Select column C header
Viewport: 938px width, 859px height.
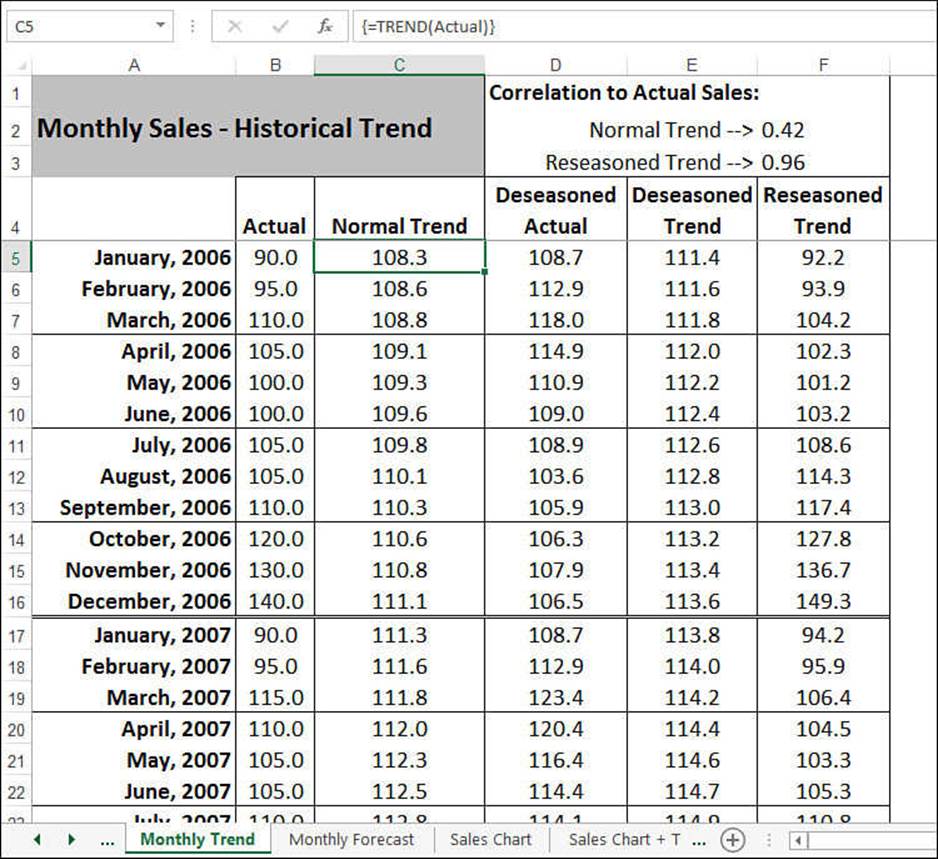tap(399, 65)
